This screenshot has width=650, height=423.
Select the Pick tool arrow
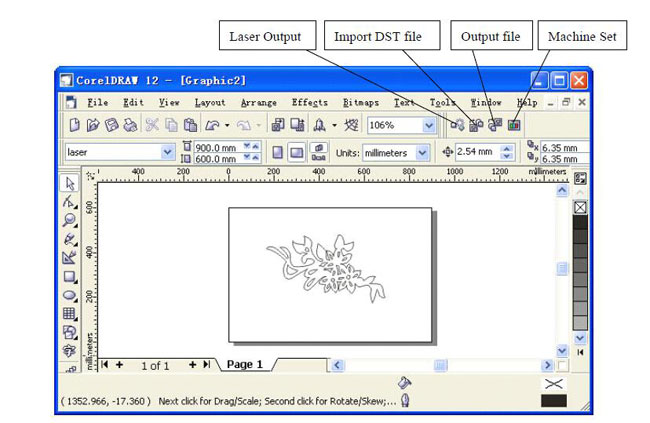pos(70,183)
